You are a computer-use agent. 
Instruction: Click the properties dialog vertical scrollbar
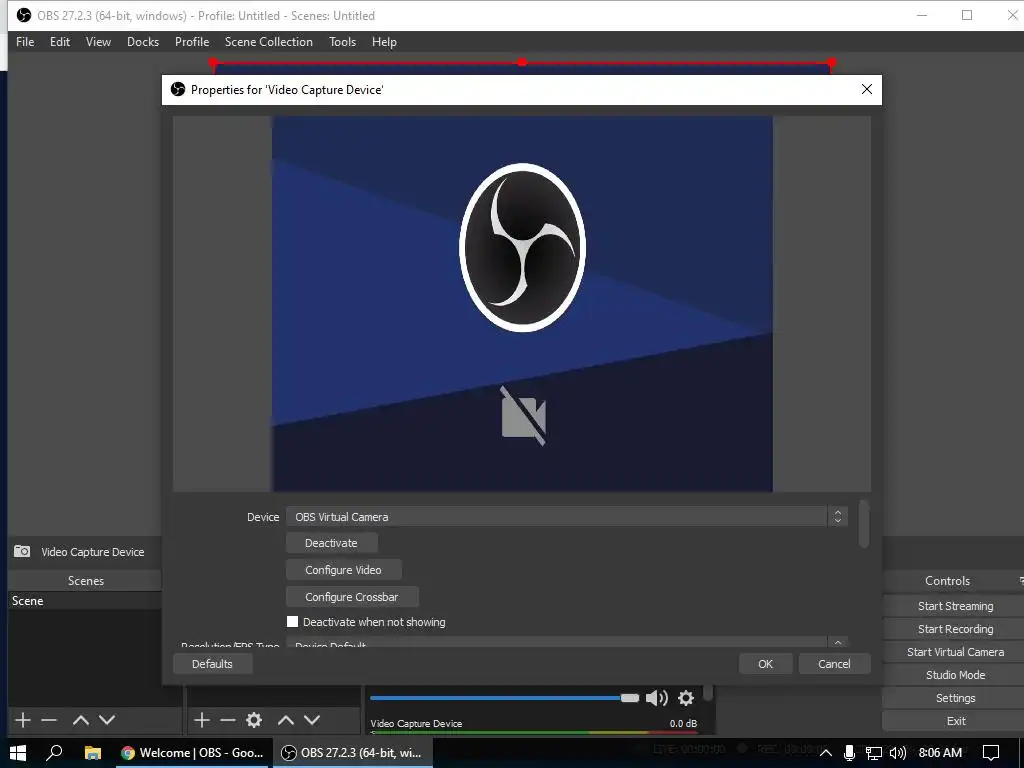[864, 524]
